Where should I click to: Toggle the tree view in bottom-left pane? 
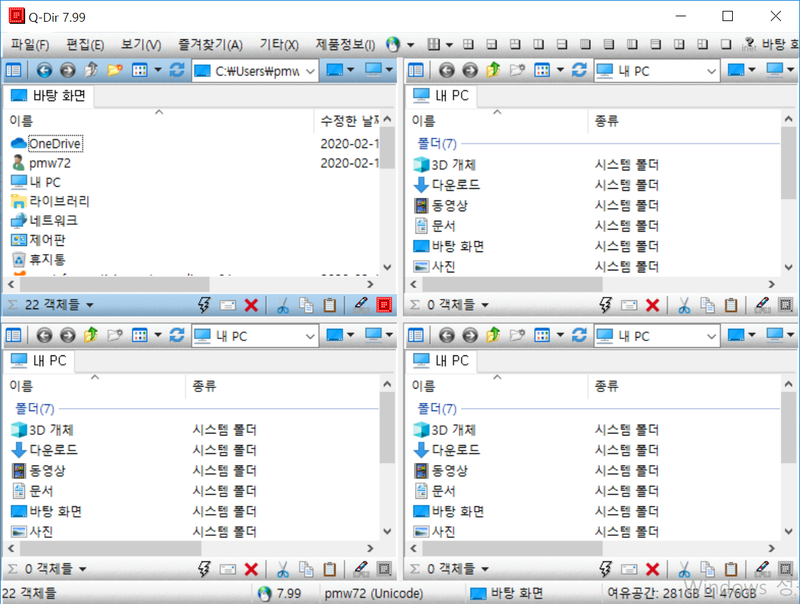(x=13, y=335)
